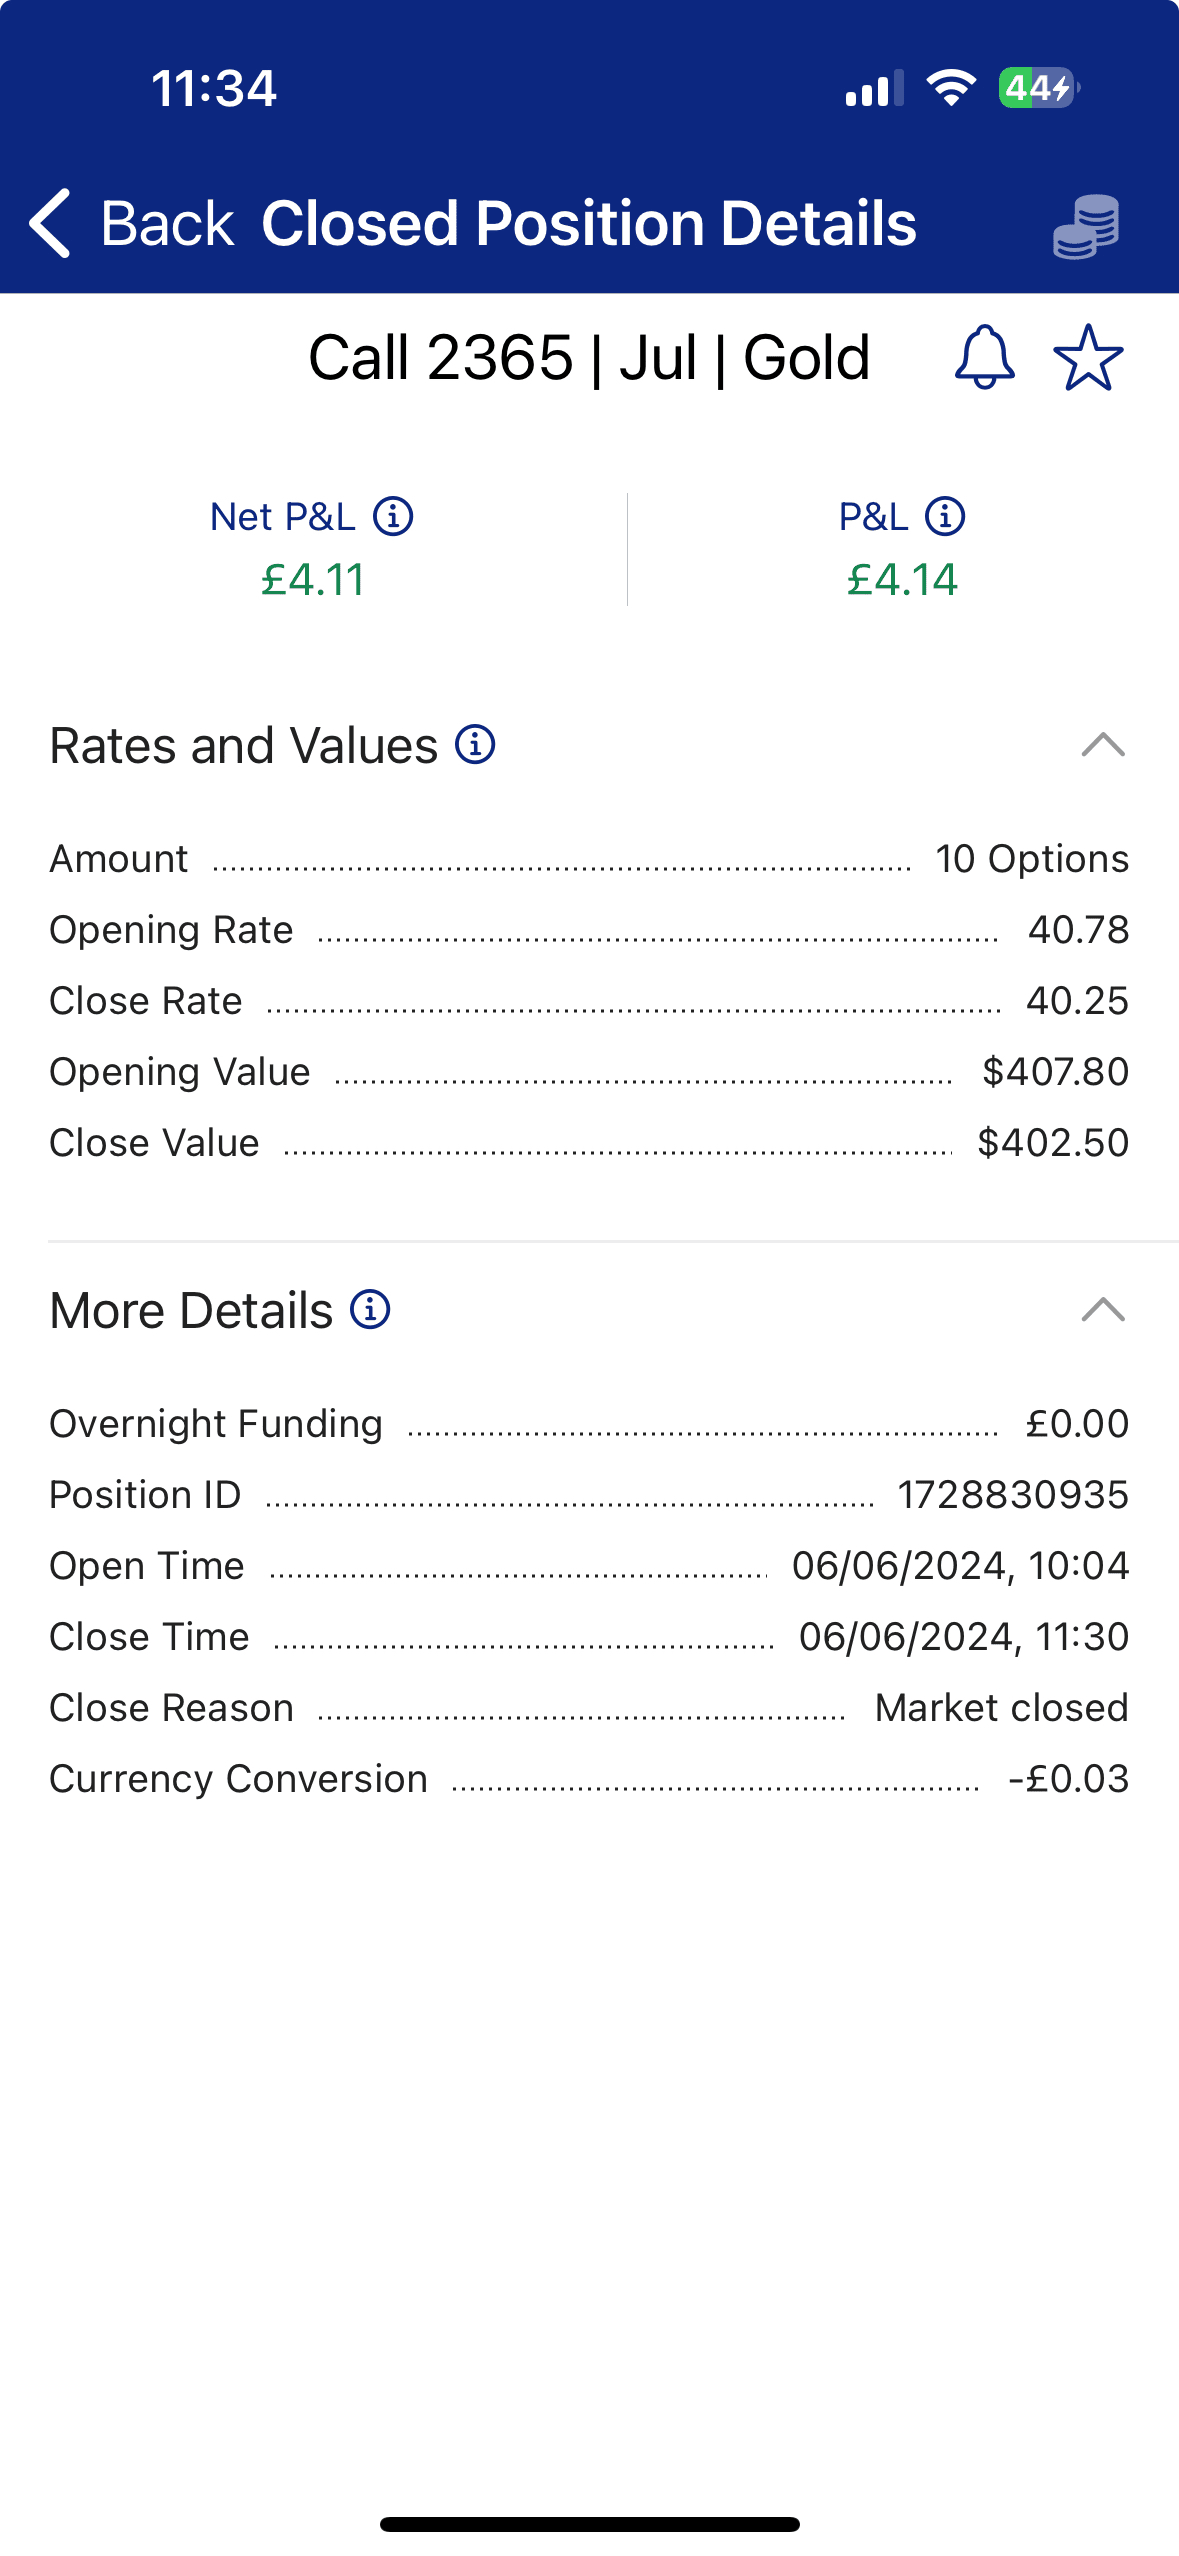Check the battery status icon
Viewport: 1179px width, 2556px height.
(x=1038, y=88)
